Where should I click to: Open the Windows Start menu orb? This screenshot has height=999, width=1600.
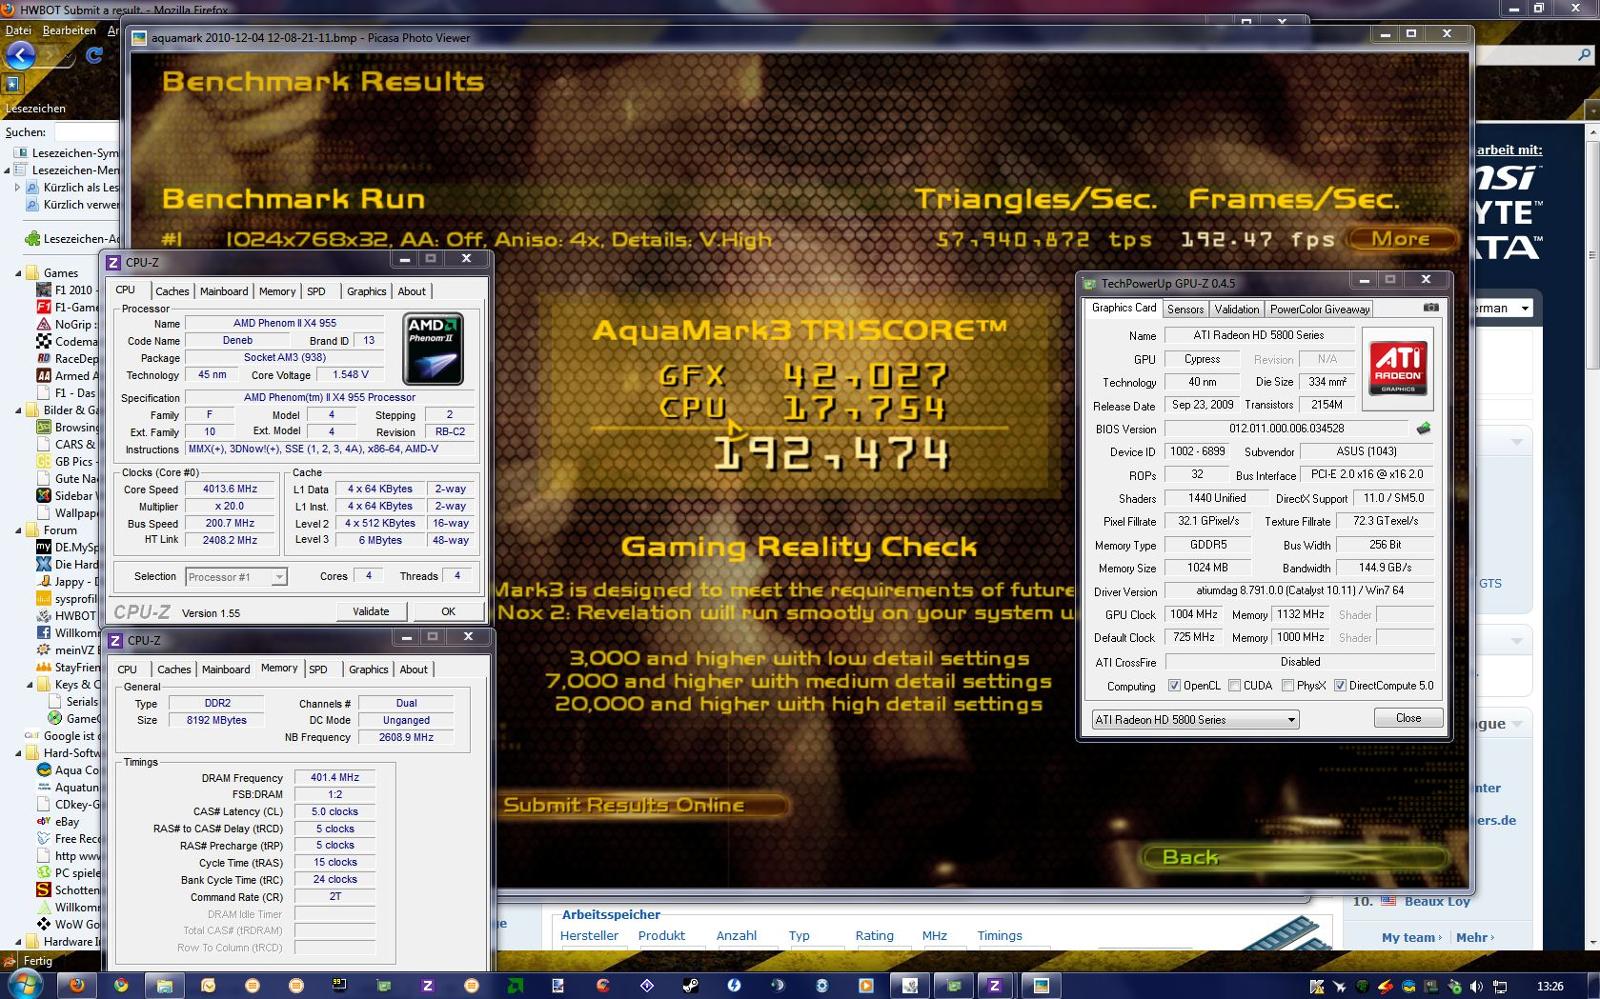(x=23, y=985)
